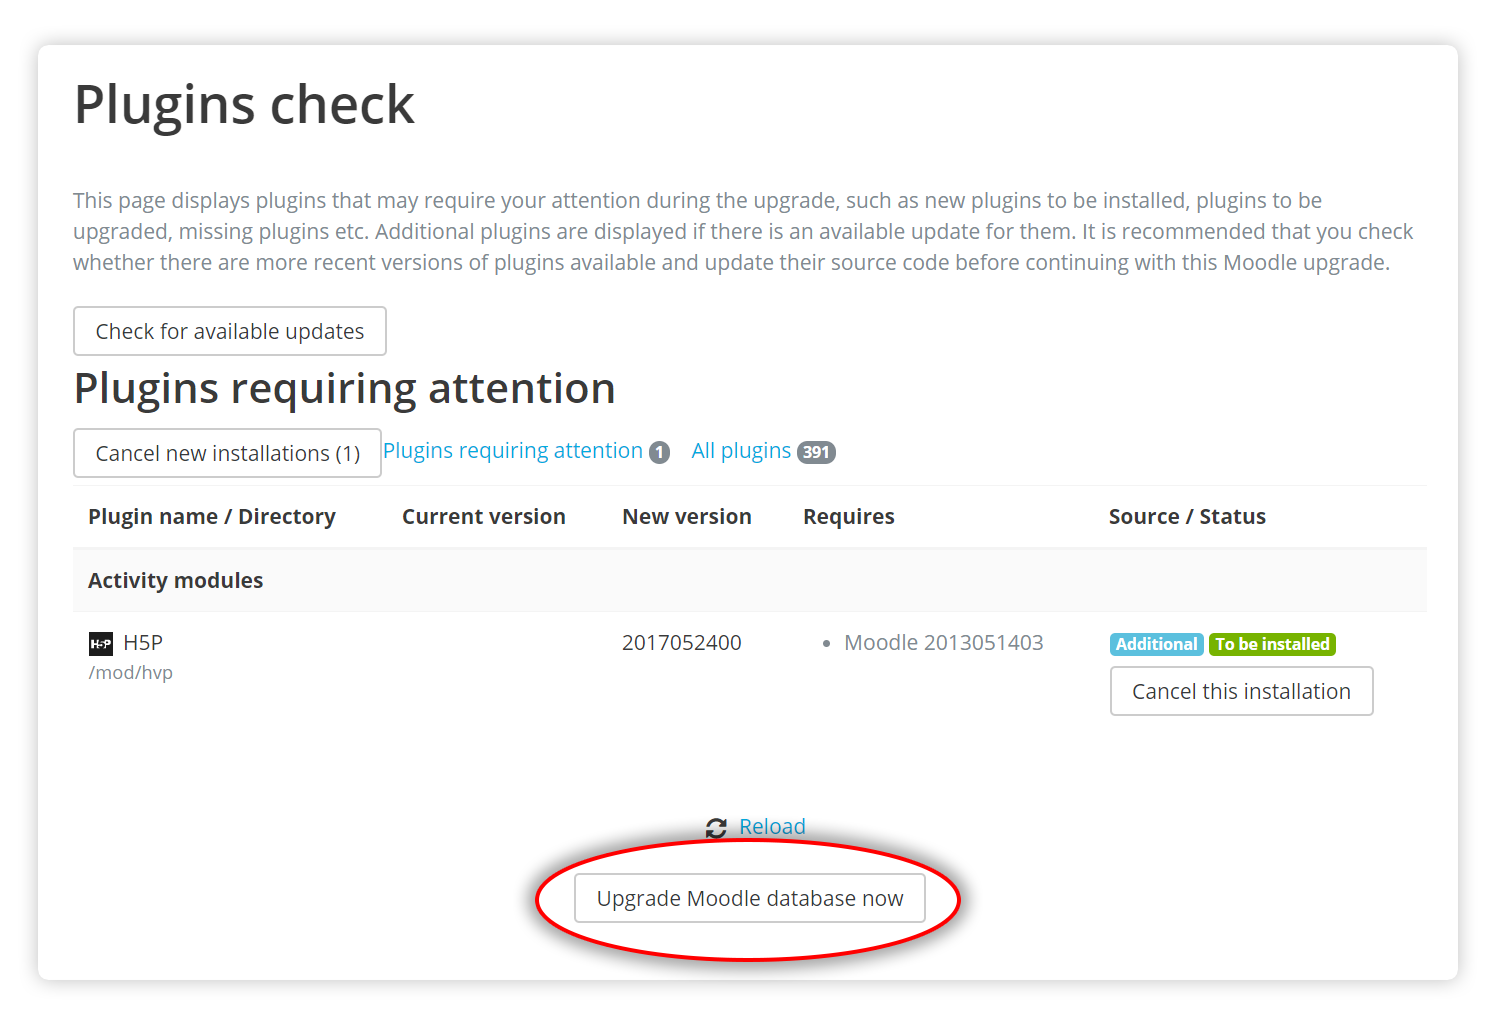Viewport: 1504px width, 1026px height.
Task: Click New version column header
Action: pos(687,517)
